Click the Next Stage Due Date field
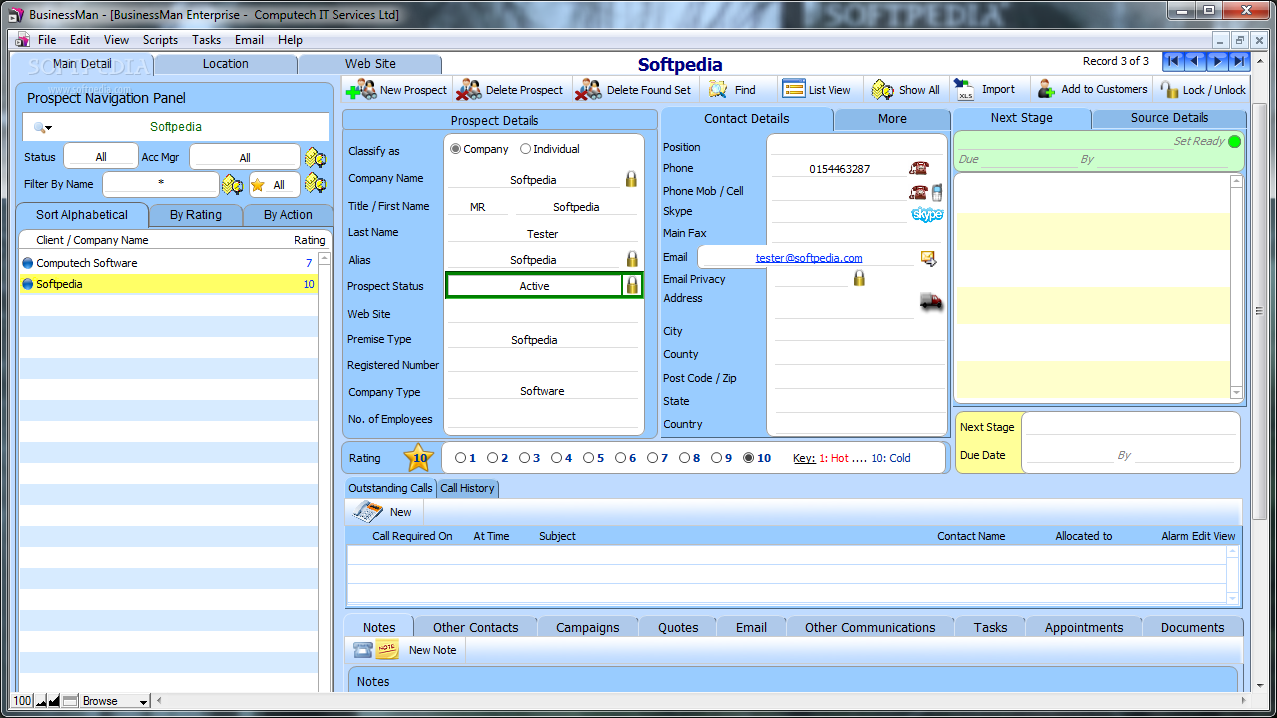Viewport: 1277px width, 718px height. pyautogui.click(x=1070, y=454)
